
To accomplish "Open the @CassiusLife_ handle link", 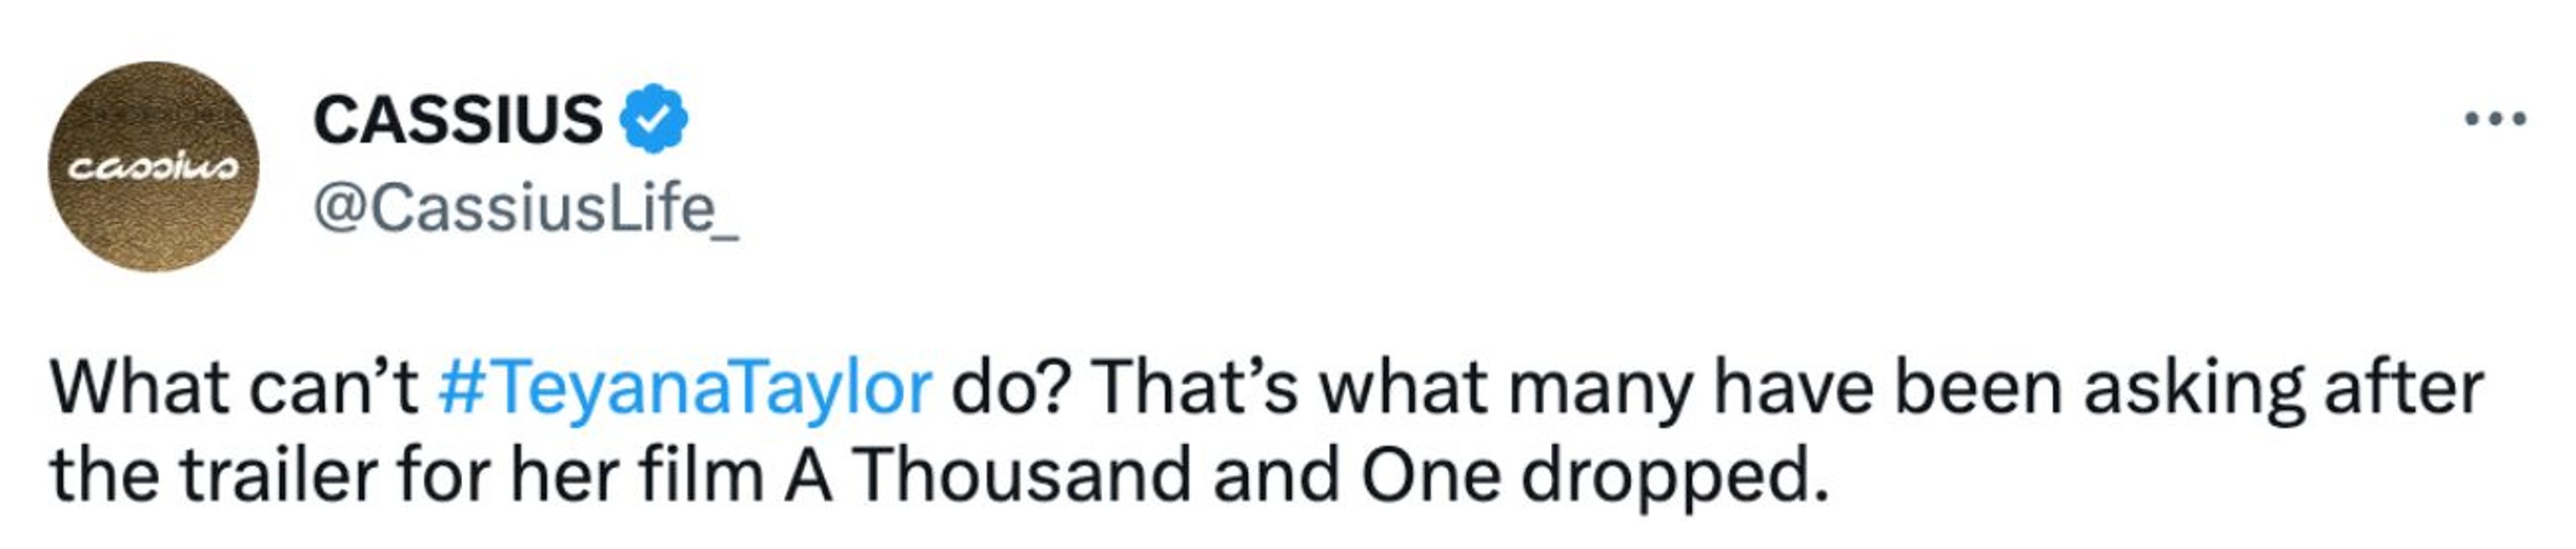I will point(525,208).
